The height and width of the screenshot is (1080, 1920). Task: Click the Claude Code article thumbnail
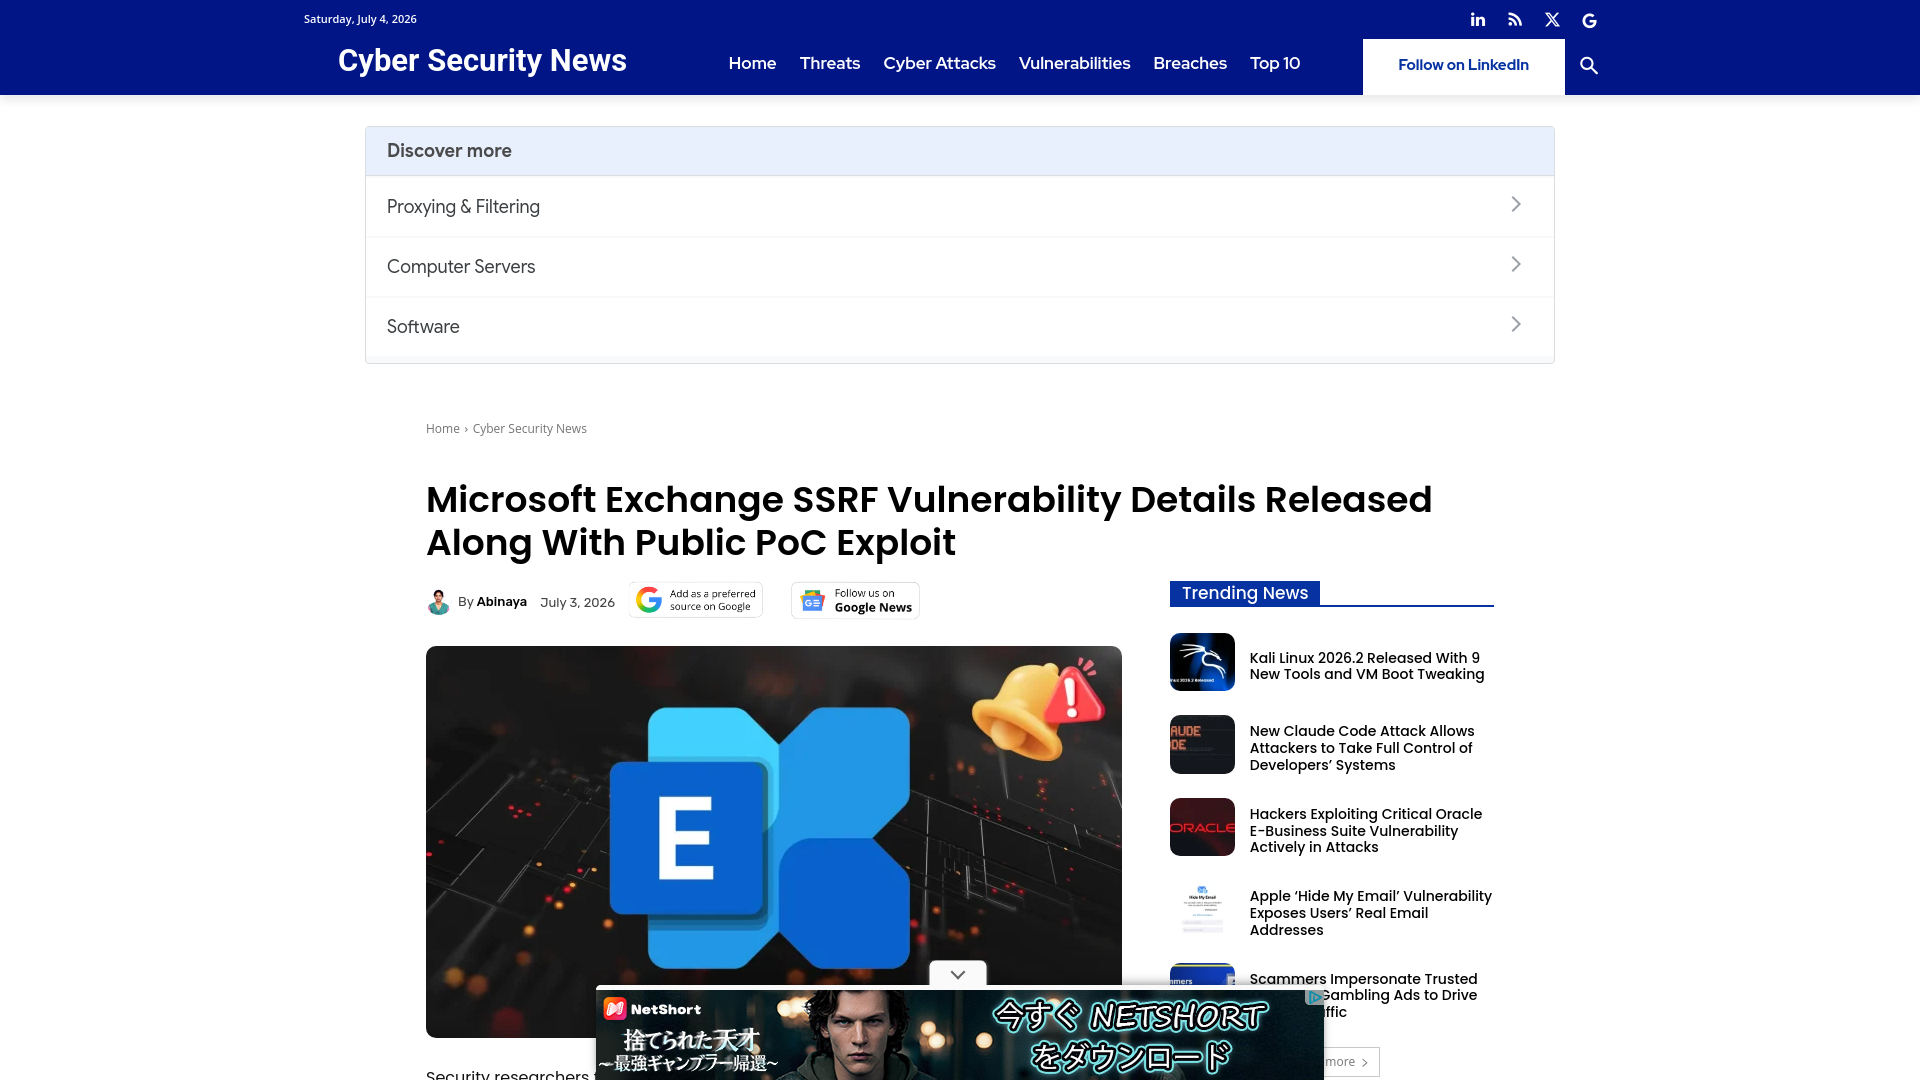(1202, 744)
